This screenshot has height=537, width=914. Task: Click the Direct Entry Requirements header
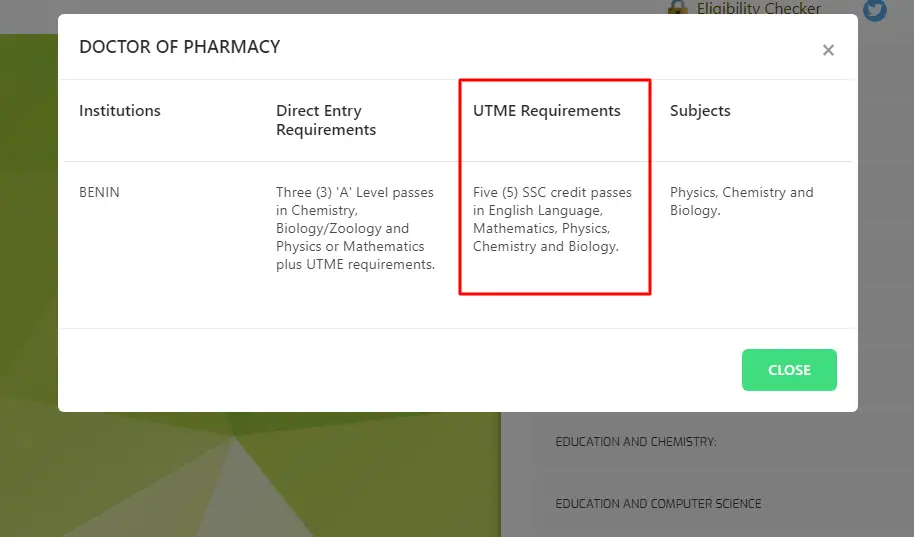[326, 120]
